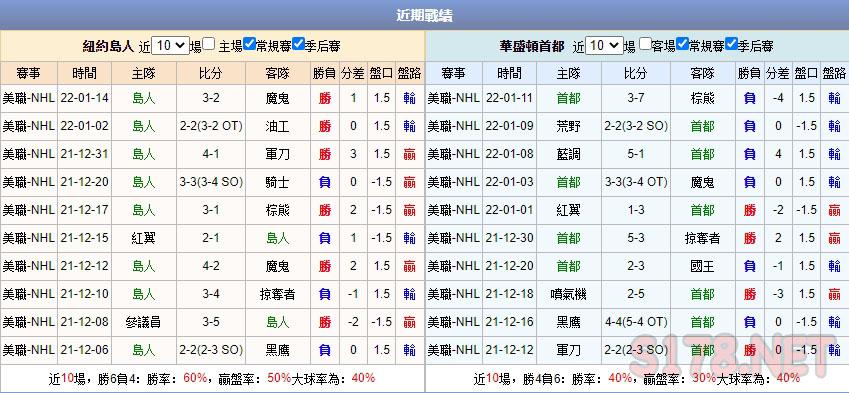Click 軍刀 in the 21-12-31 row
Viewport: 849px width, 393px height.
pos(278,154)
